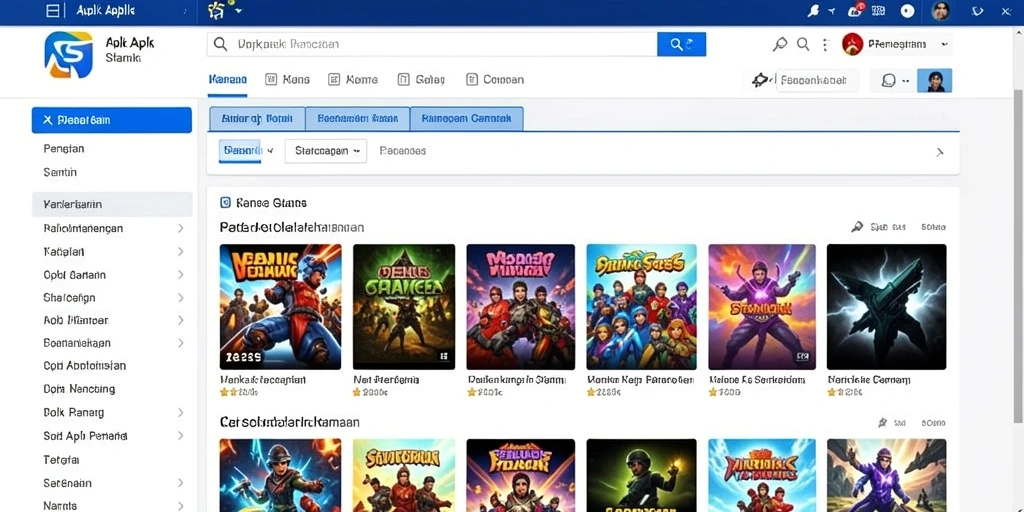
Task: Click the vertical page scrollbar
Action: pos(1017,256)
